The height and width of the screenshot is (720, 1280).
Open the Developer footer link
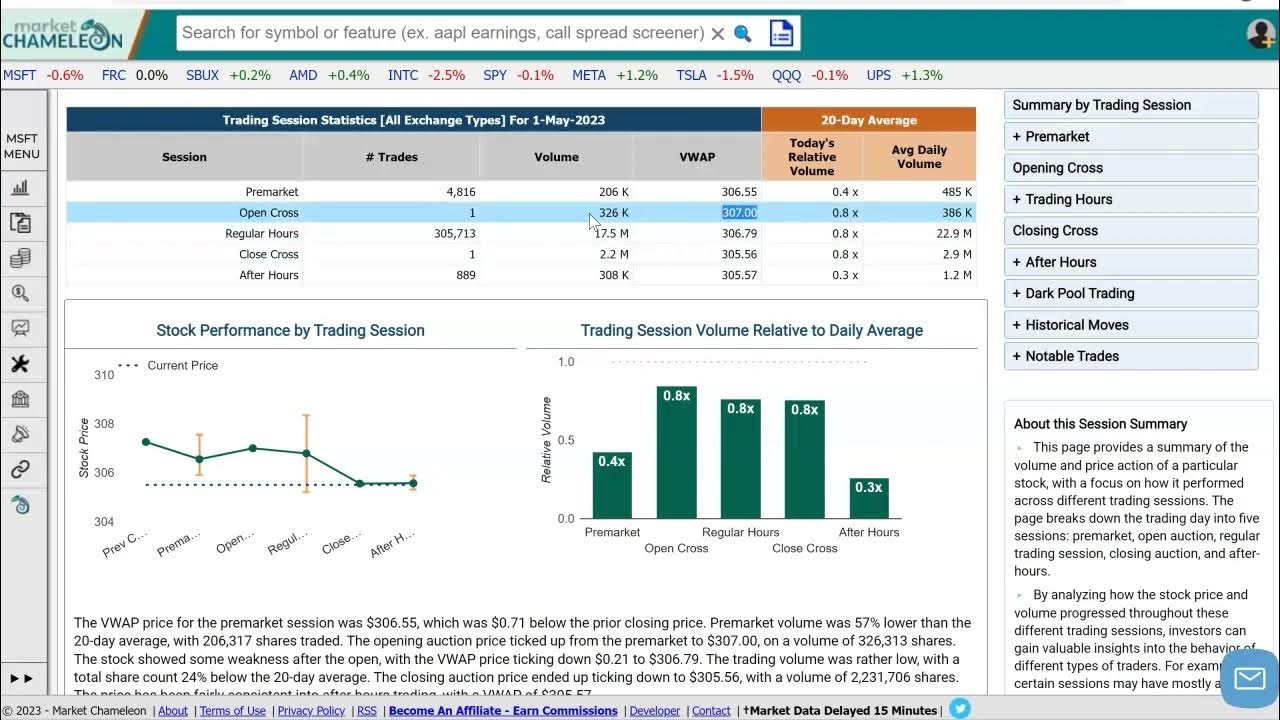tap(654, 711)
